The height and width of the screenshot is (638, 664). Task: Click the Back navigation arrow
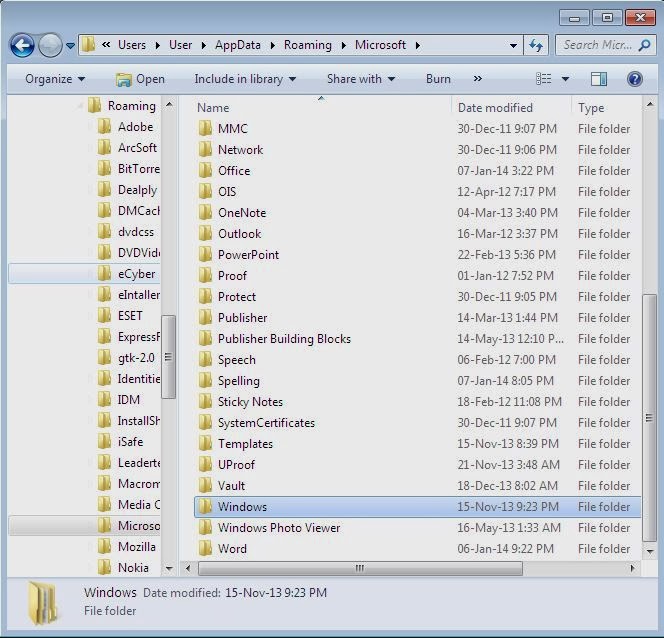[x=22, y=45]
